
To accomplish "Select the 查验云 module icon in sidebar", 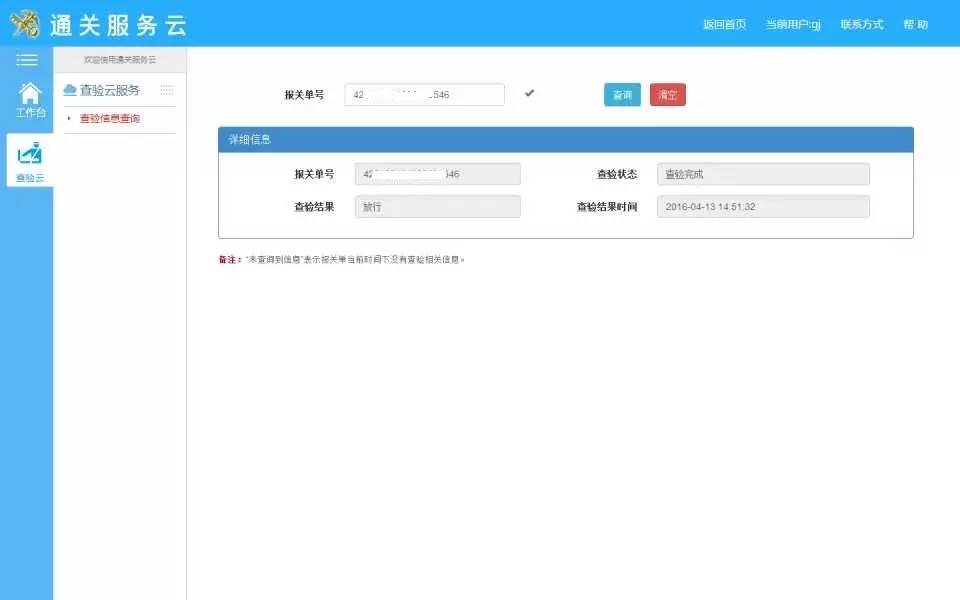I will coord(27,155).
